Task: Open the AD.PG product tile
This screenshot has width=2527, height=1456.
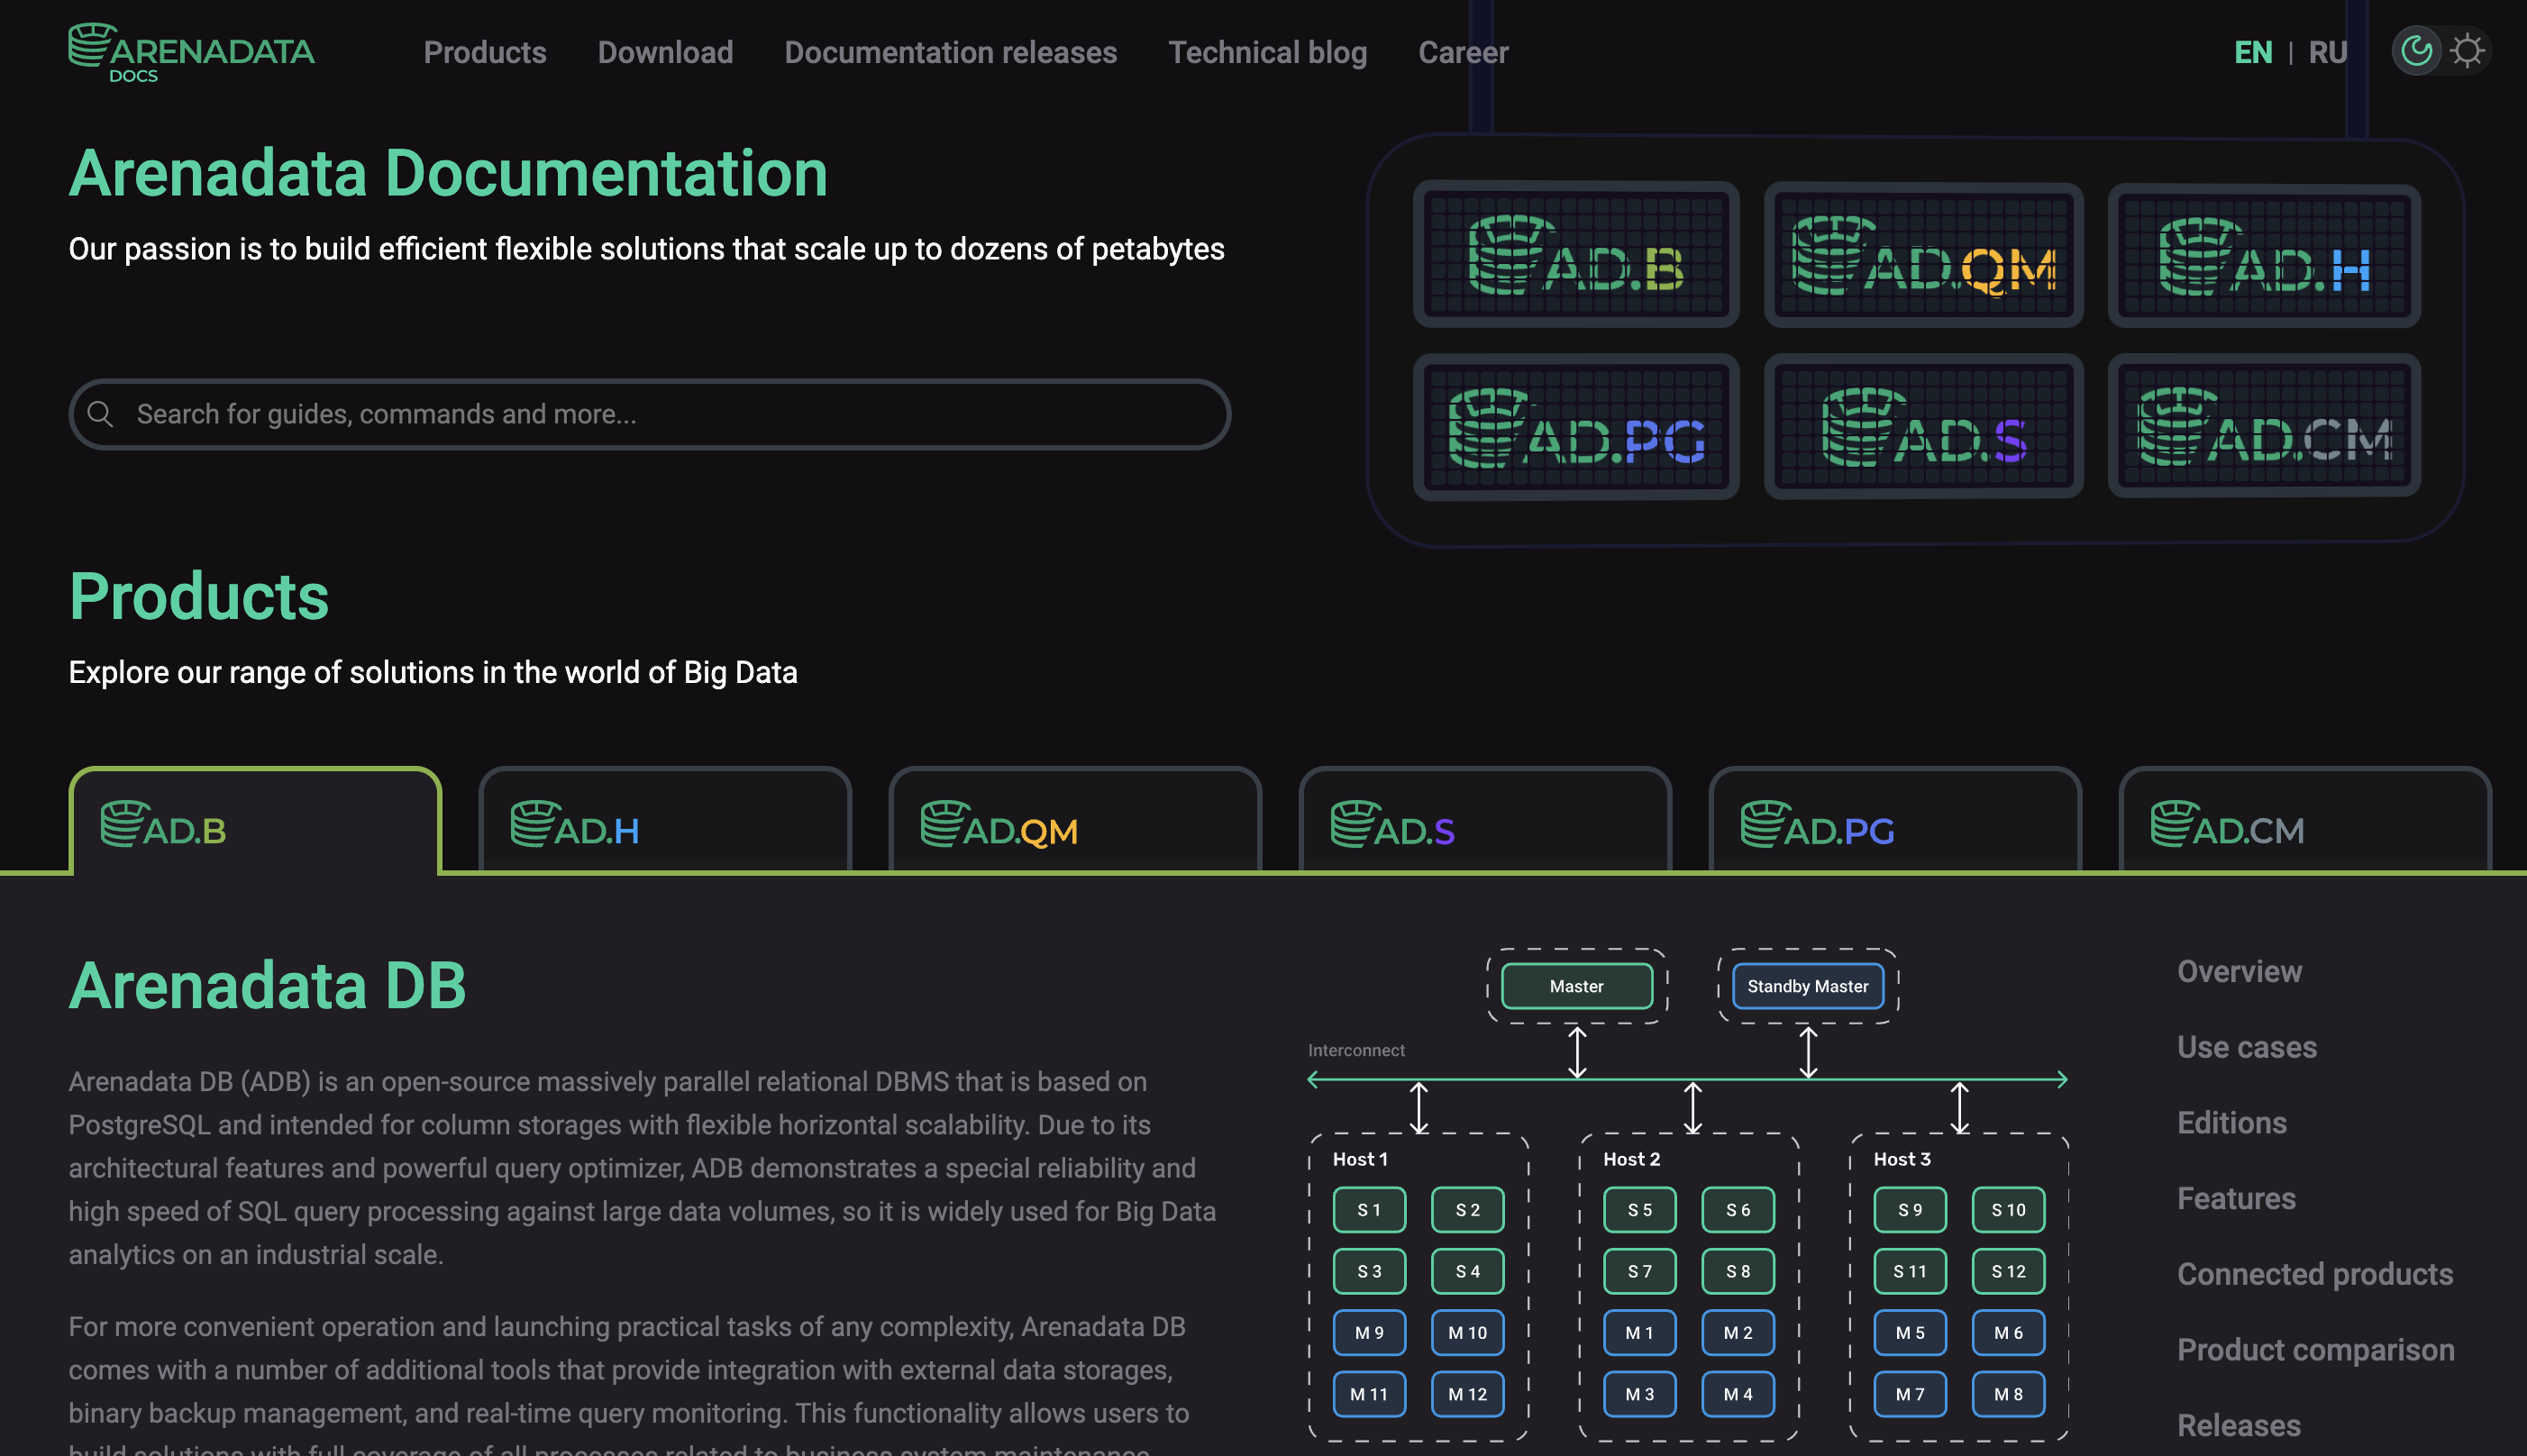Action: [1576, 427]
